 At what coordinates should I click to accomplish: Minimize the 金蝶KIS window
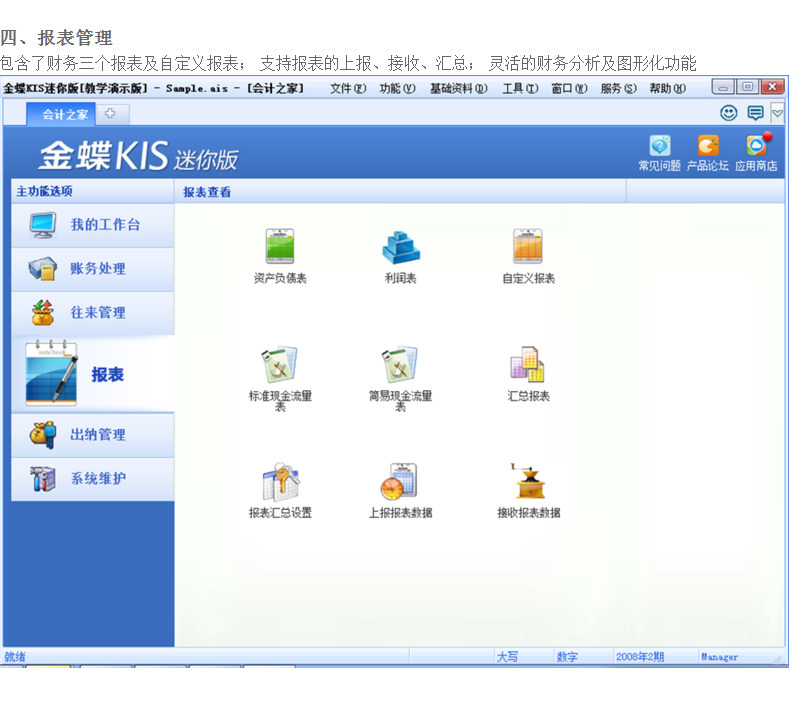[x=723, y=87]
